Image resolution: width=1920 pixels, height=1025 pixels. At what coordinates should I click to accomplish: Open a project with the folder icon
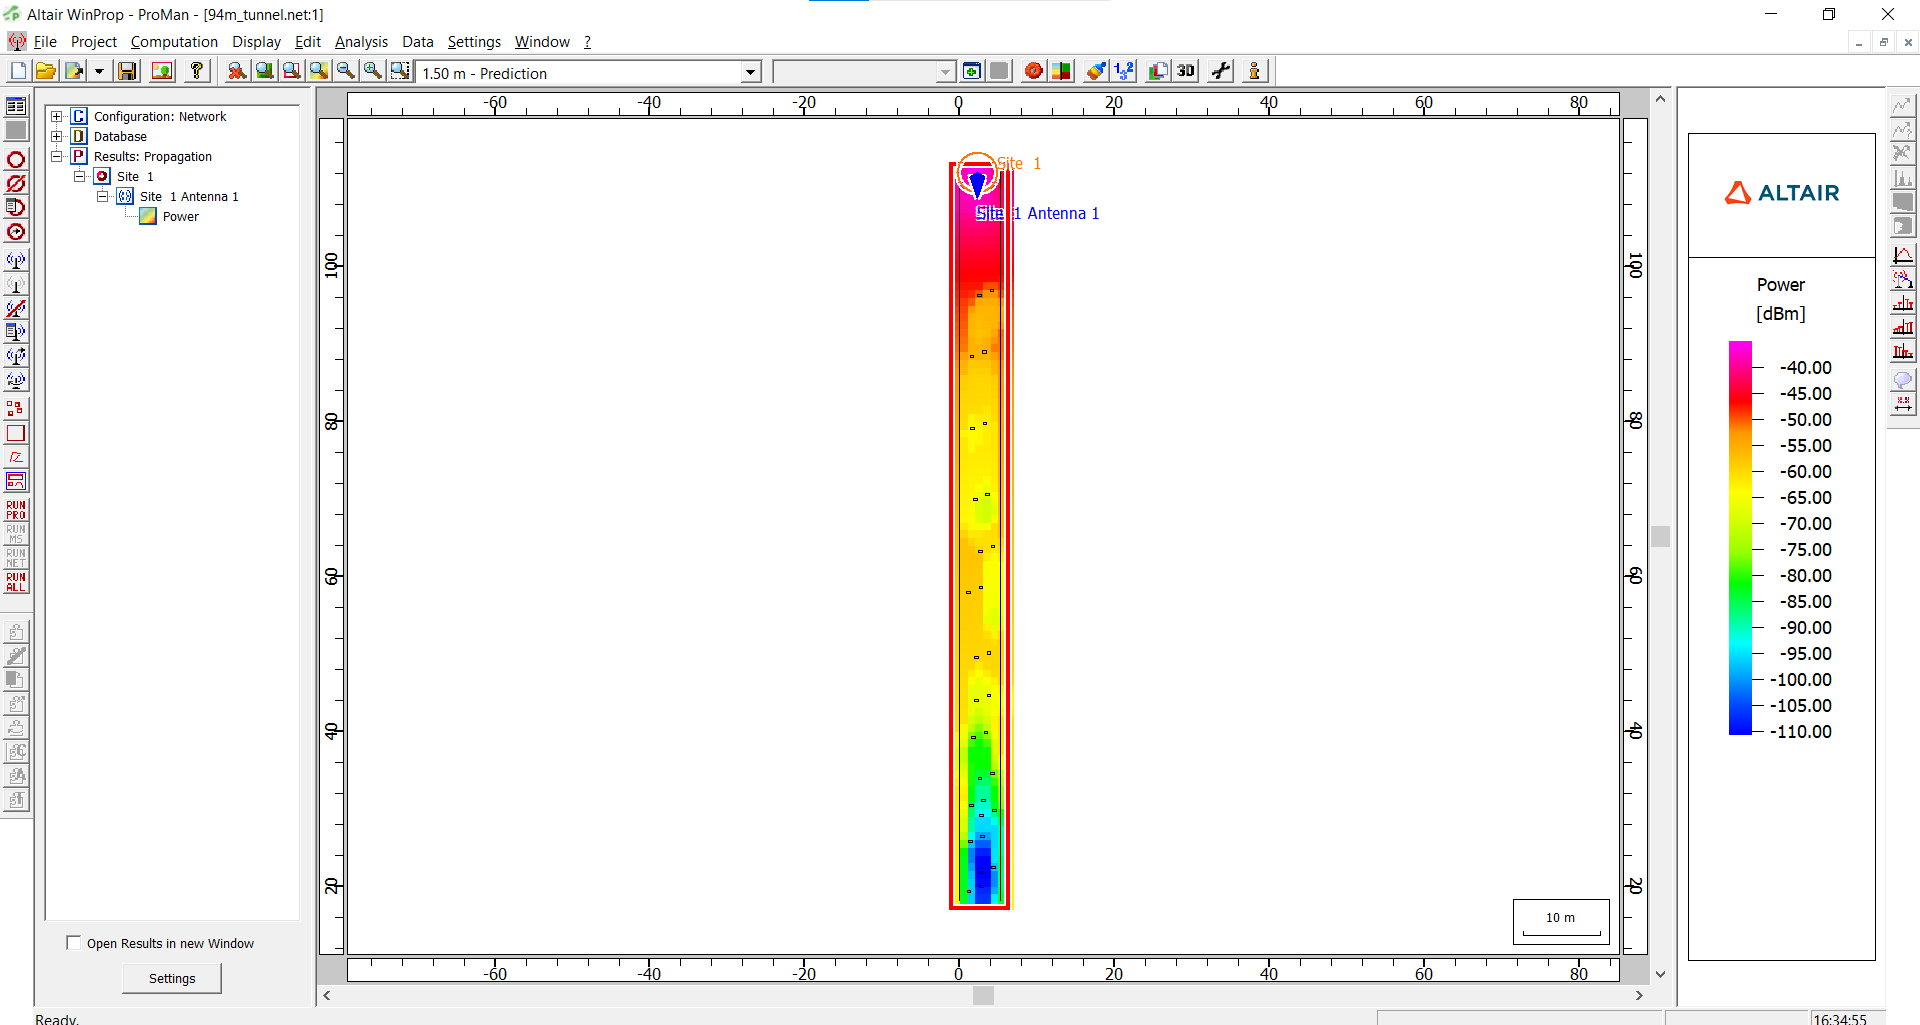coord(46,71)
